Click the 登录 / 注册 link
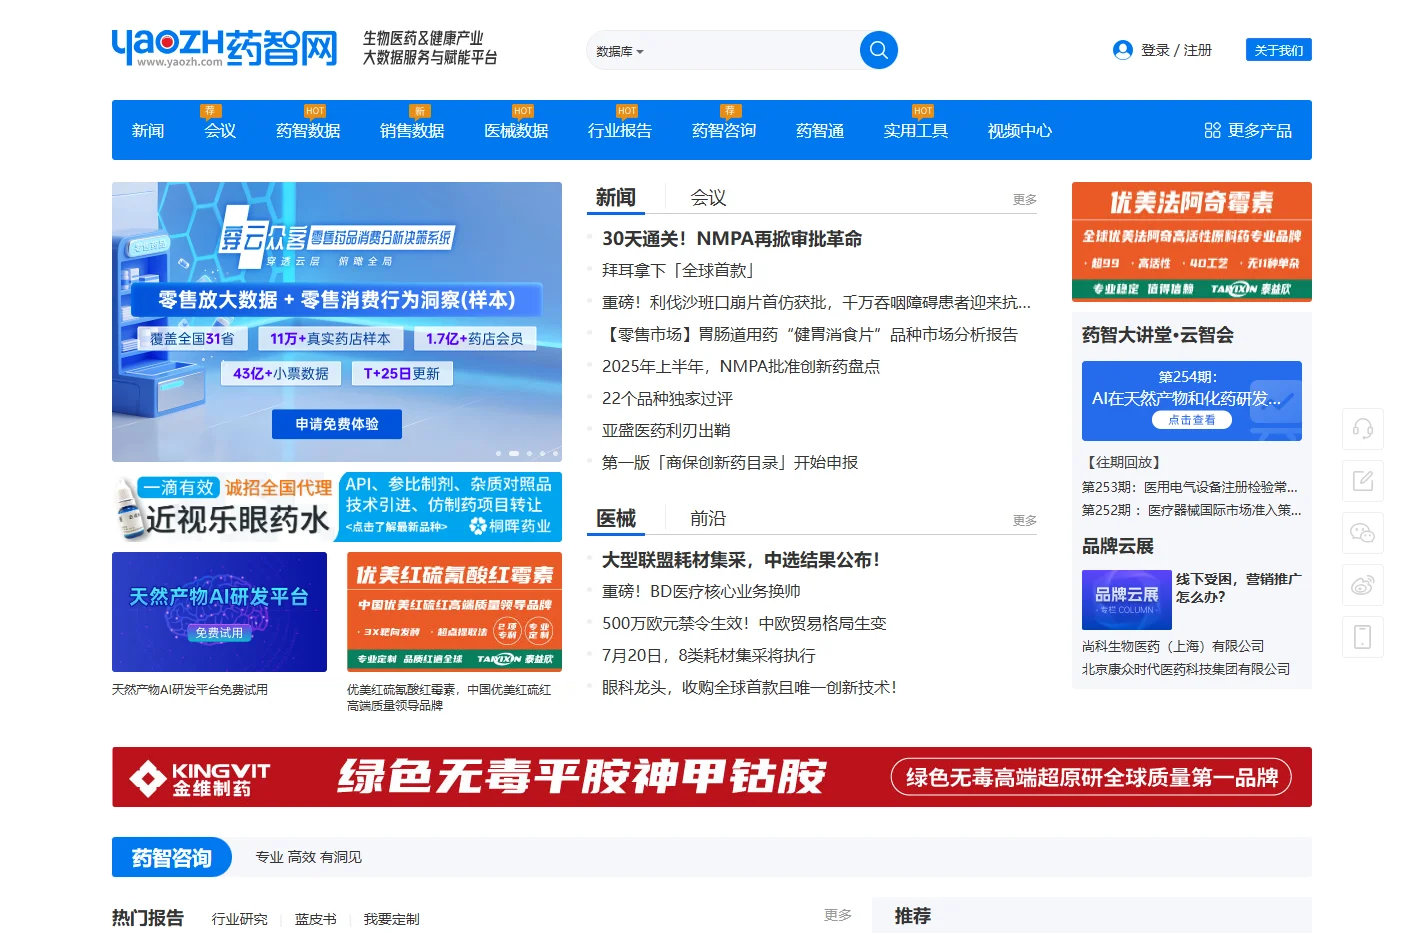 click(x=1176, y=50)
